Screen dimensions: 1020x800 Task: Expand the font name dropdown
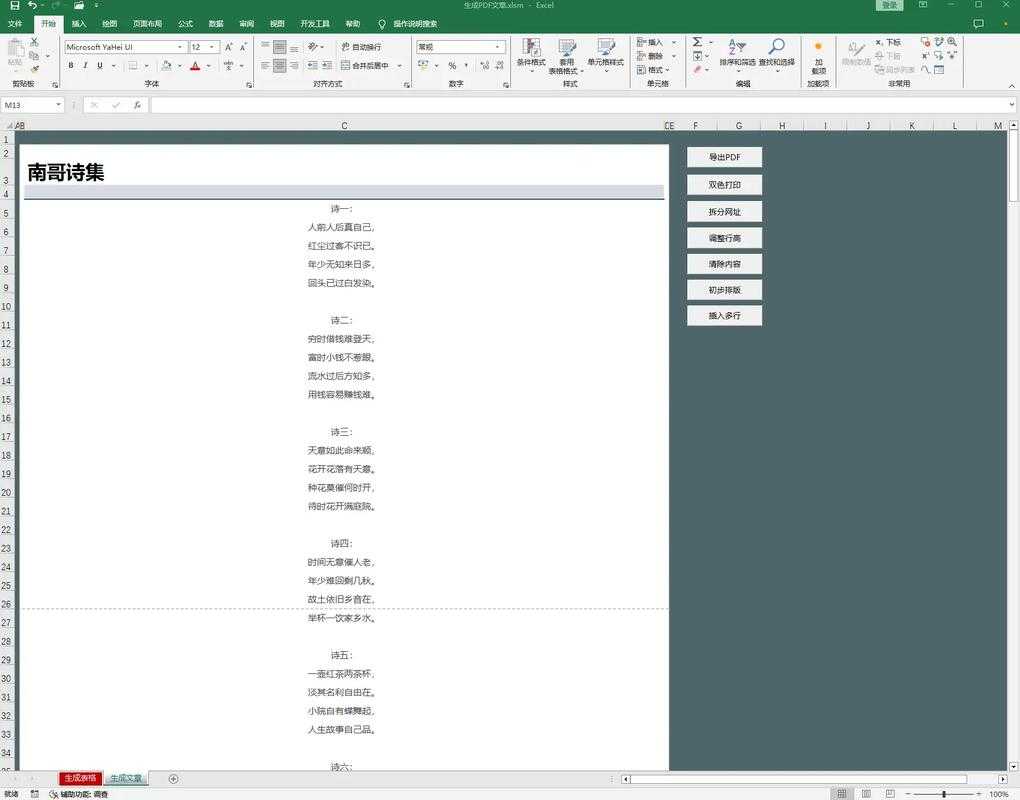[x=180, y=47]
